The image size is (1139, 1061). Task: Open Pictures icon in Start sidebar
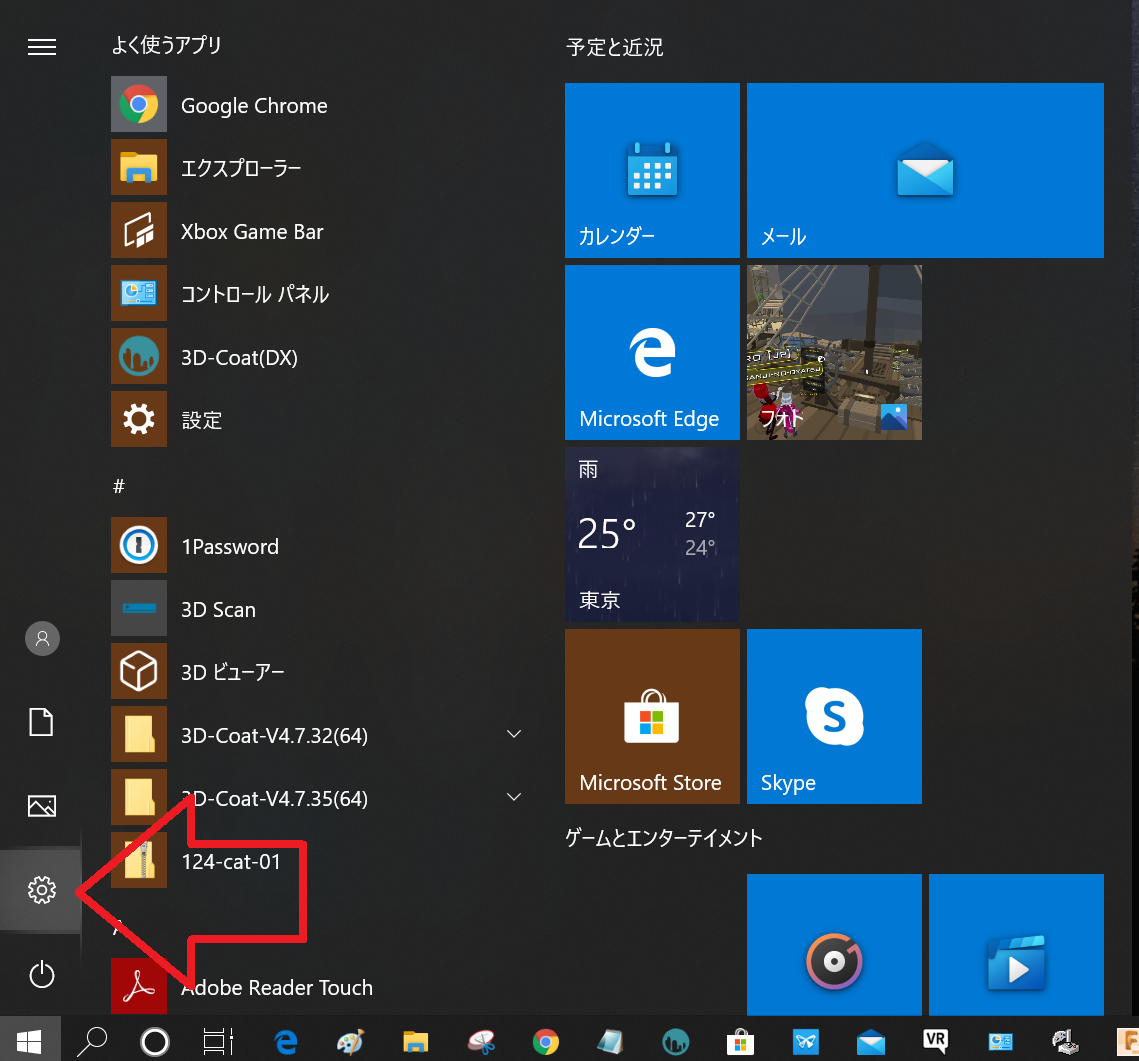click(x=41, y=806)
